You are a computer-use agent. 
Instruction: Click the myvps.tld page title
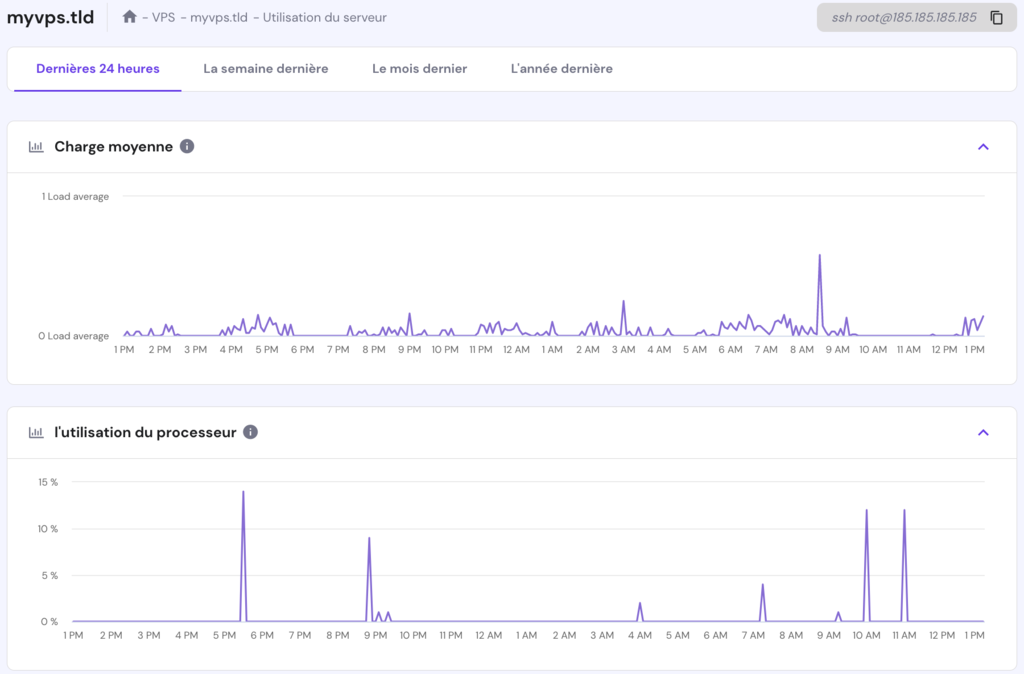pyautogui.click(x=51, y=17)
